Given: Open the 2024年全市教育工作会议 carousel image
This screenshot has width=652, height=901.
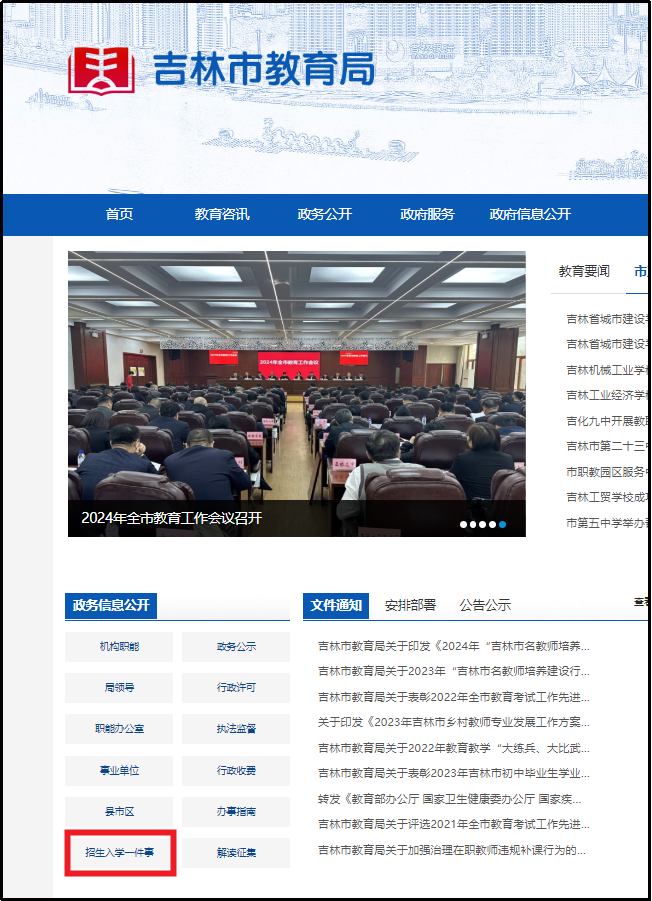Looking at the screenshot, I should [296, 390].
